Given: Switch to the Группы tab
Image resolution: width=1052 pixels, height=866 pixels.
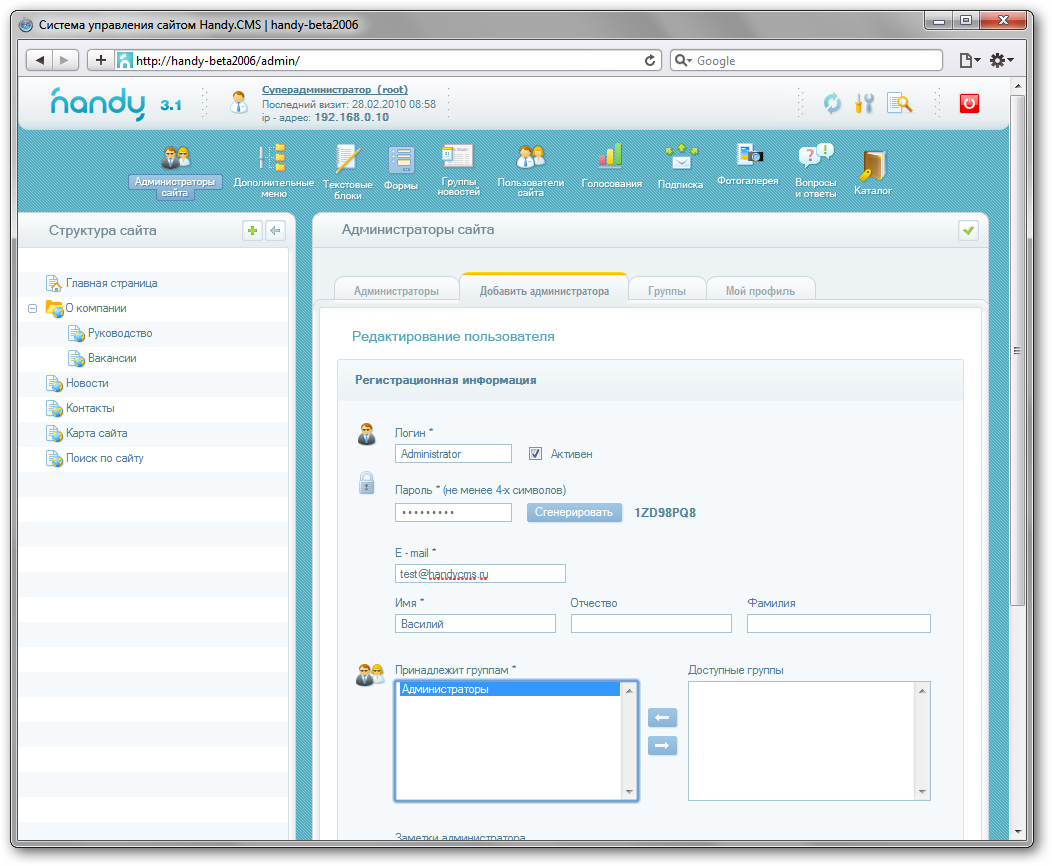Looking at the screenshot, I should (666, 291).
